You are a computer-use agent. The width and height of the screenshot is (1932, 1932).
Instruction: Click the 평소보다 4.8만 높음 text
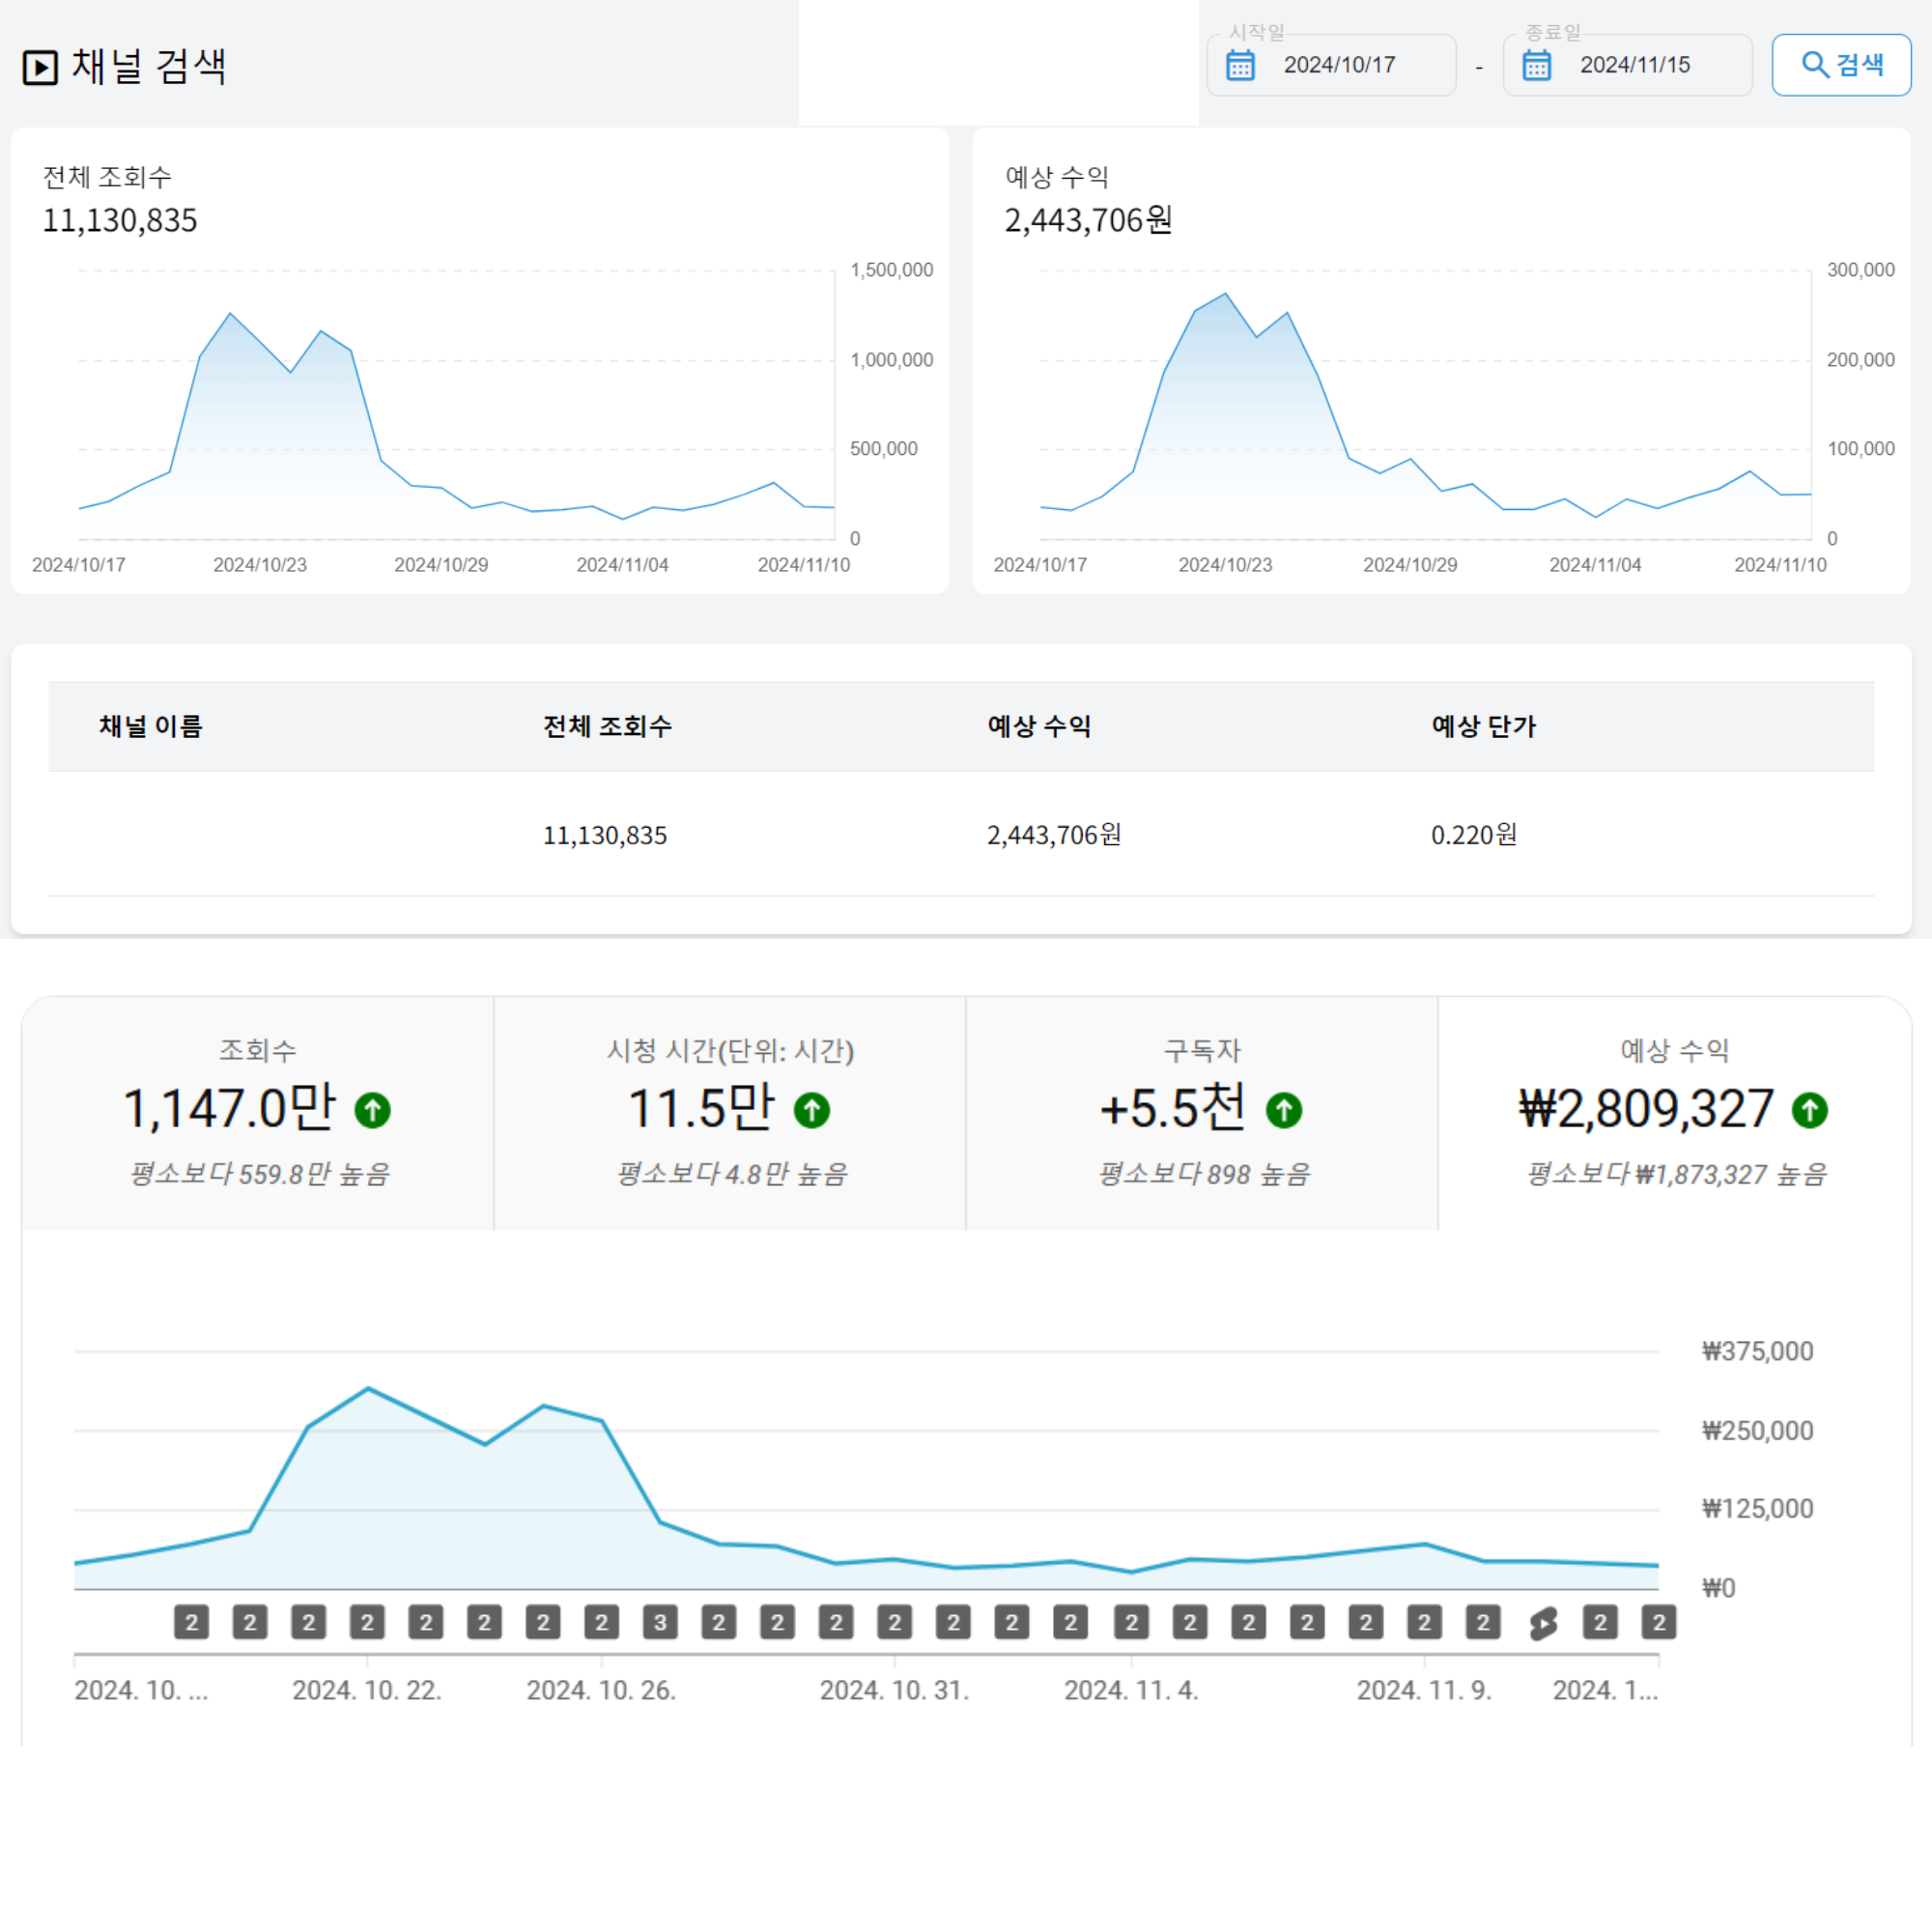click(732, 1174)
